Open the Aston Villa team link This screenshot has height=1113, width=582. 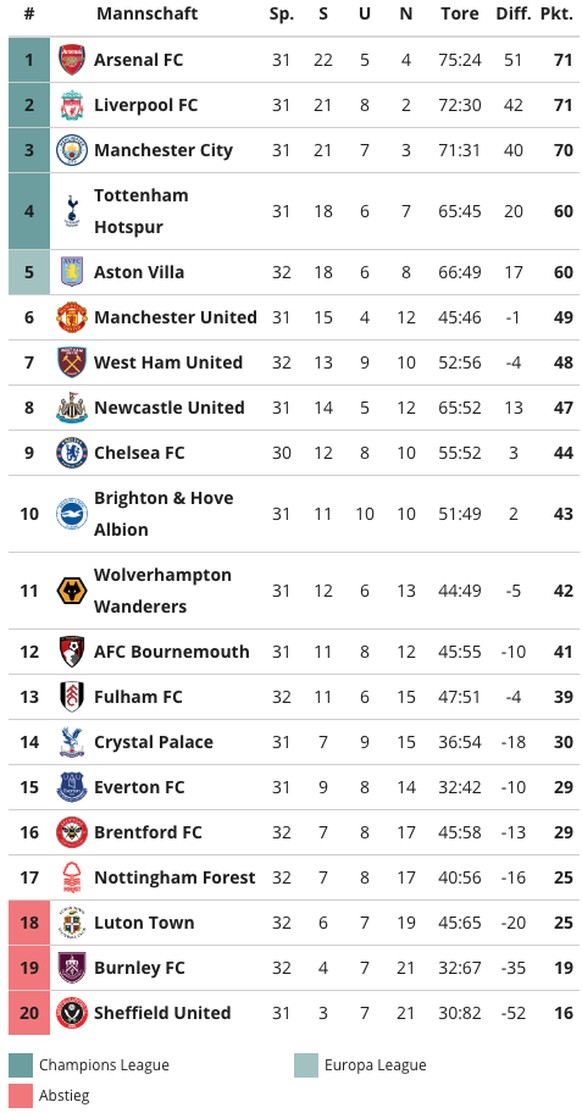tap(139, 272)
